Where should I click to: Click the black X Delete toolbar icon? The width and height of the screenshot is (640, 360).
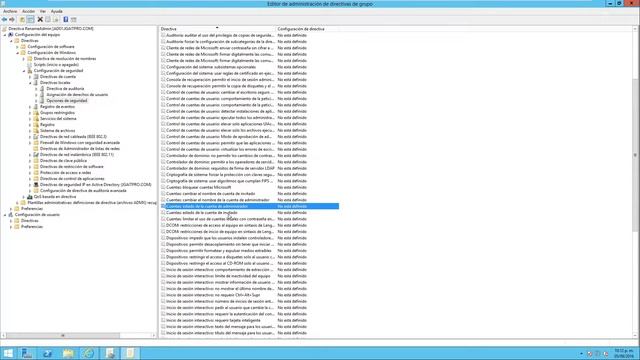click(40, 20)
